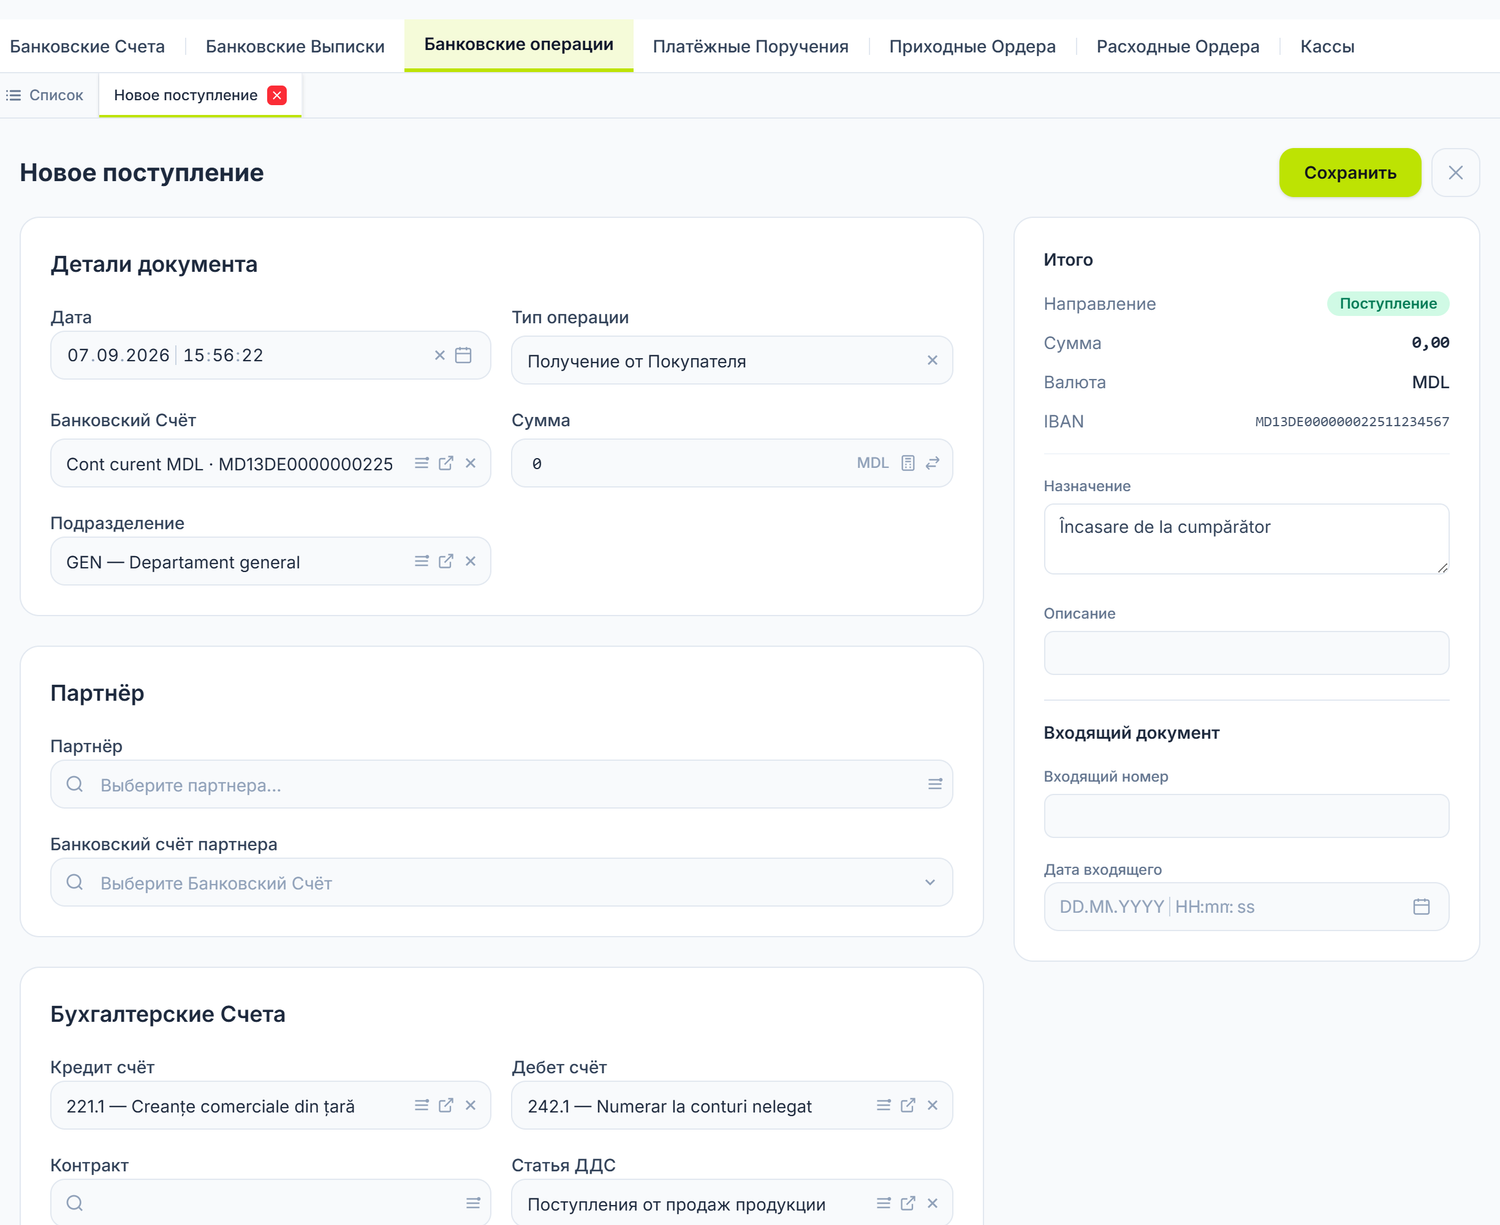Focus the Входящий номер field

1246,815
